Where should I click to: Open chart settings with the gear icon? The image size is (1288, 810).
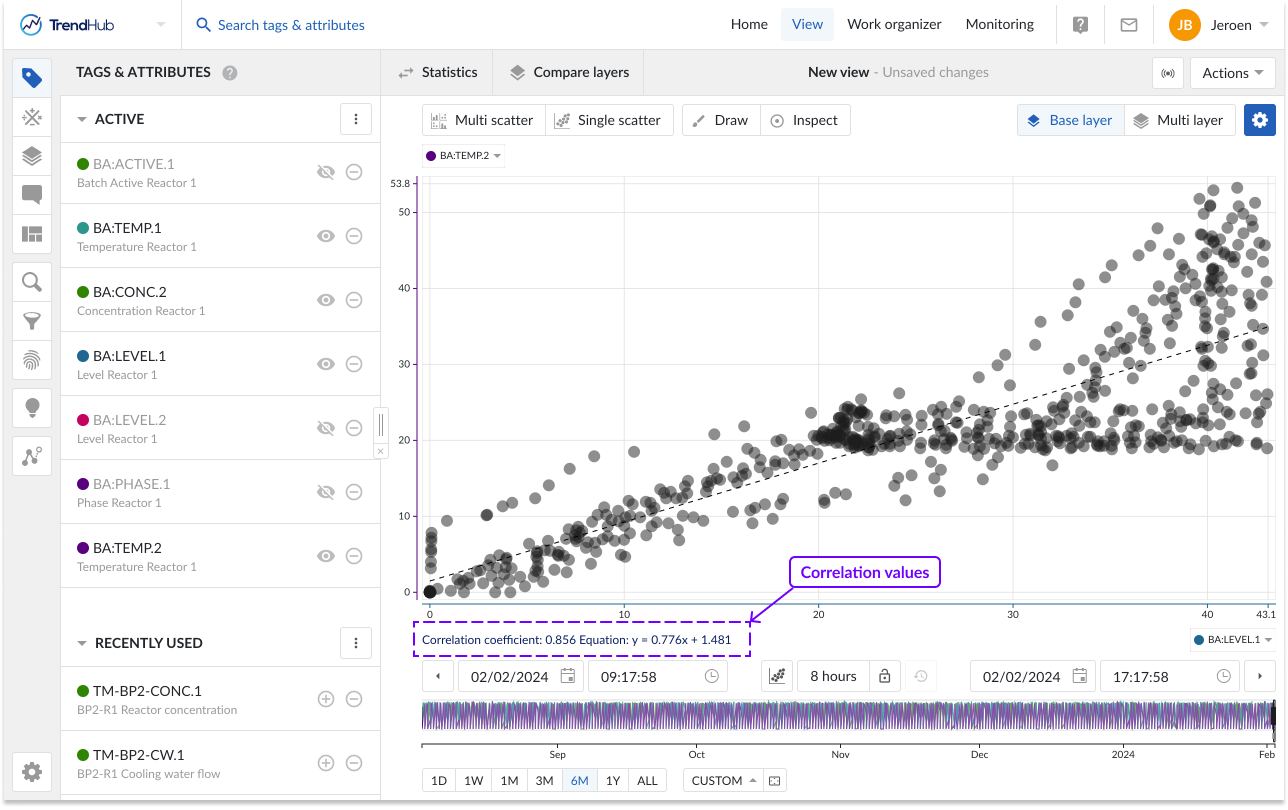pyautogui.click(x=1259, y=119)
